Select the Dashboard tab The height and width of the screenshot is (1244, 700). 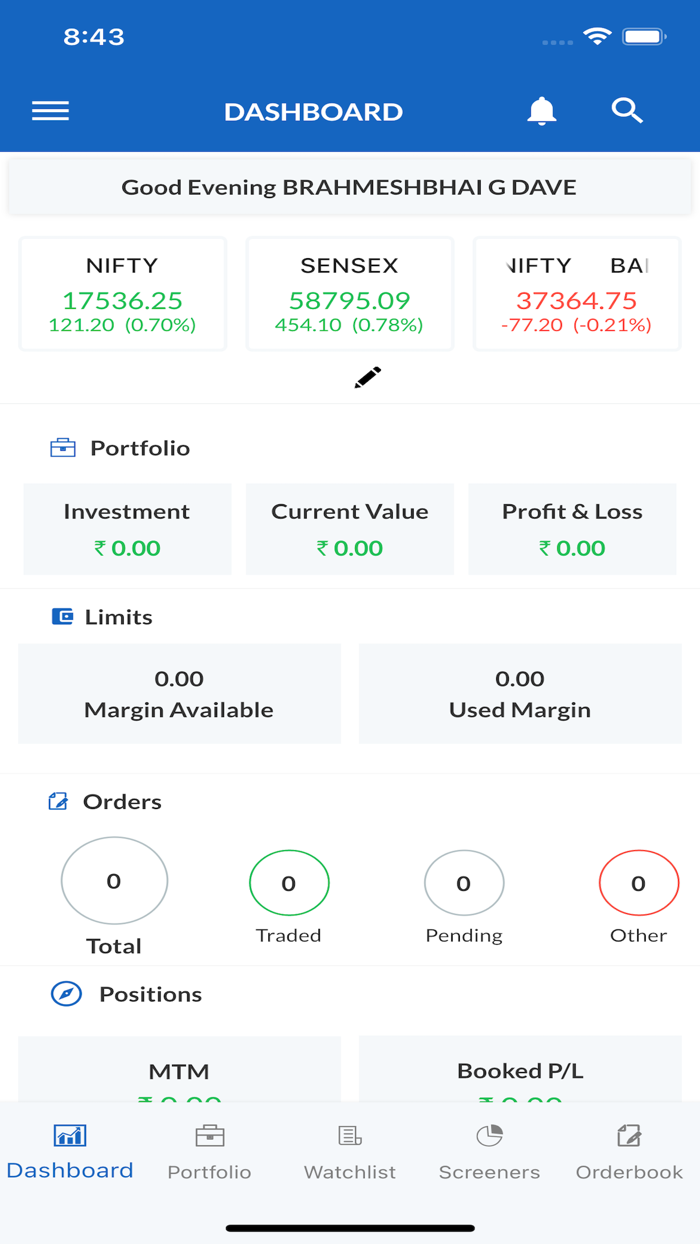[69, 1148]
